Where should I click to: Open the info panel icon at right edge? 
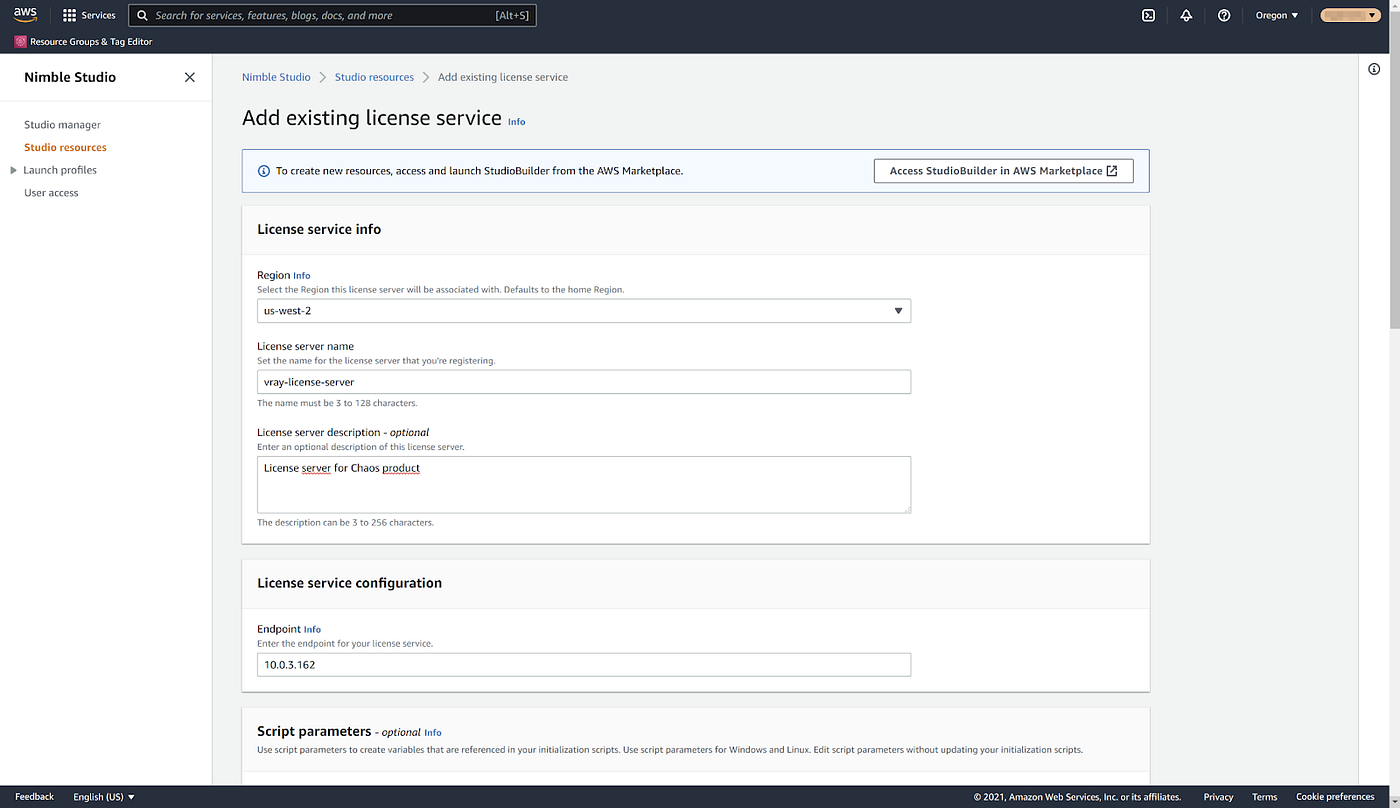click(1374, 69)
